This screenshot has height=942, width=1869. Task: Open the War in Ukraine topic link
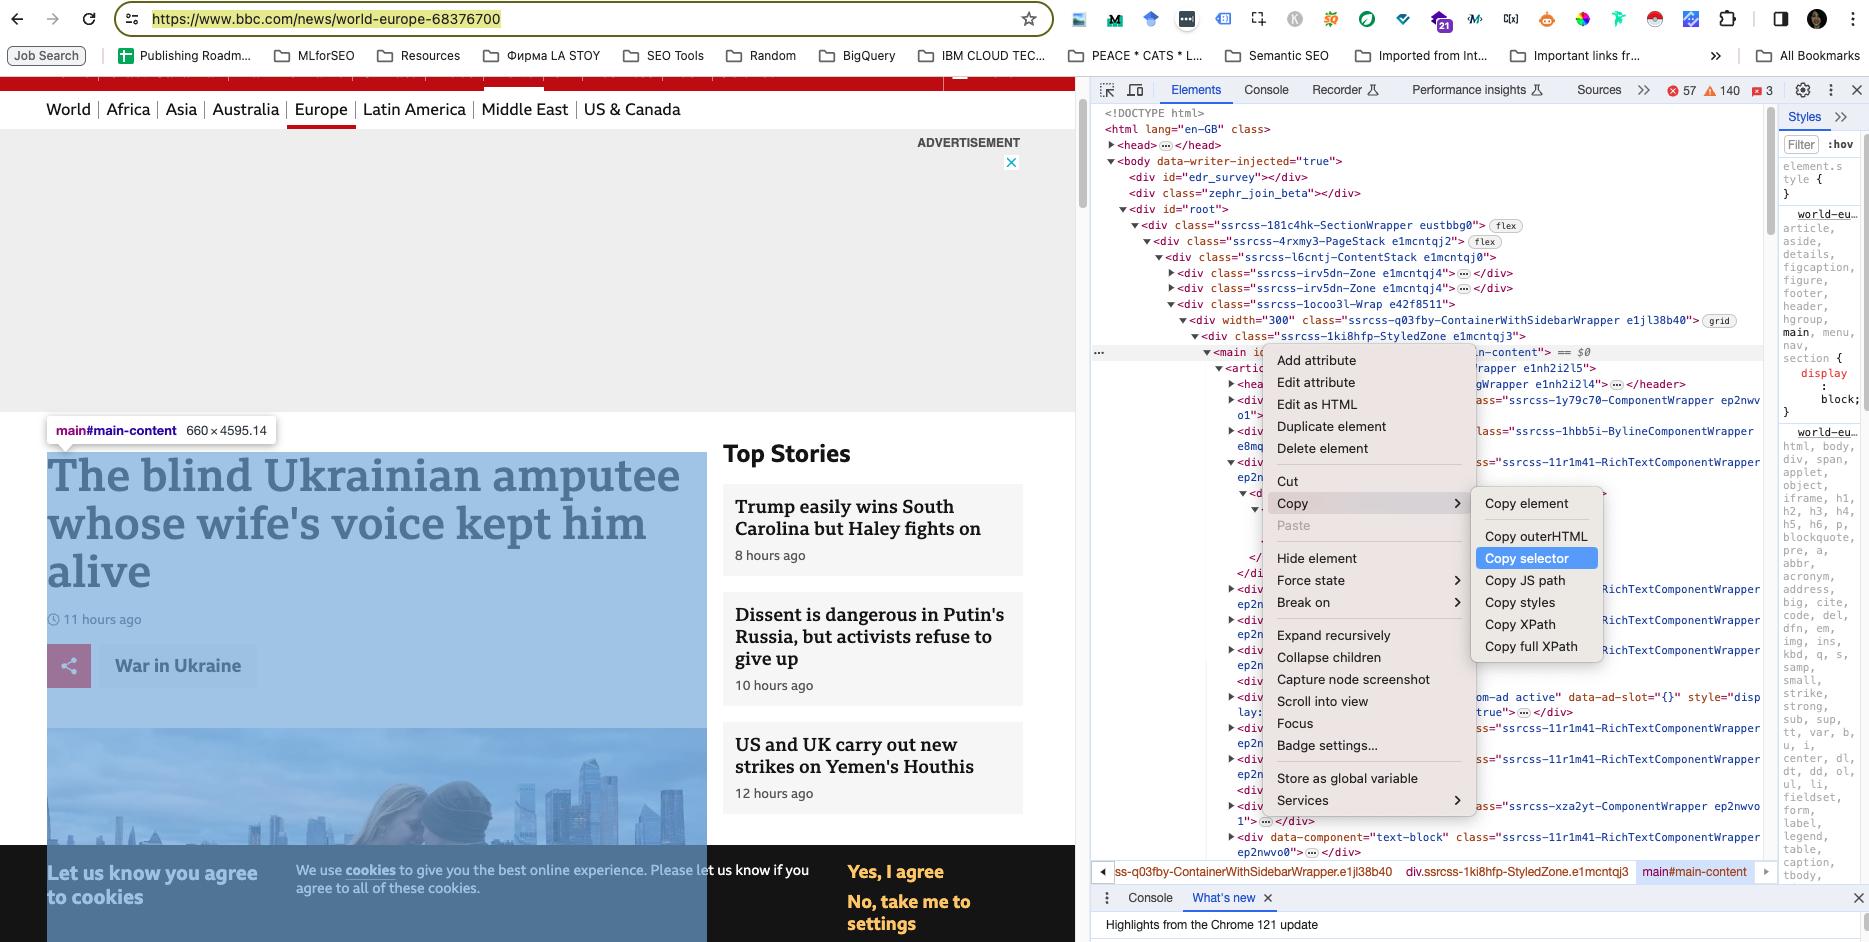coord(178,666)
